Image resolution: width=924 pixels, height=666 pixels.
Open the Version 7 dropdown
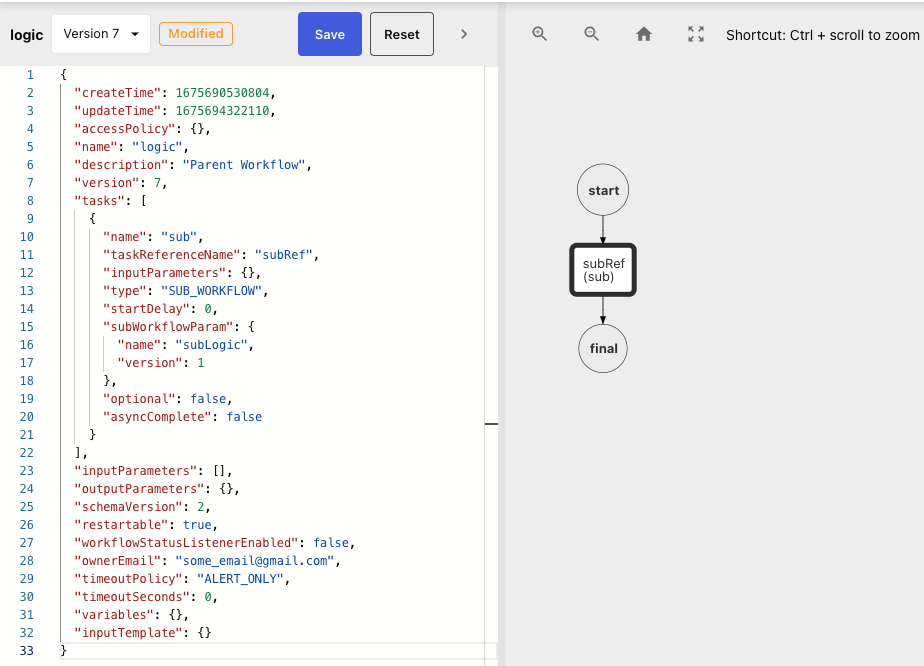tap(100, 33)
